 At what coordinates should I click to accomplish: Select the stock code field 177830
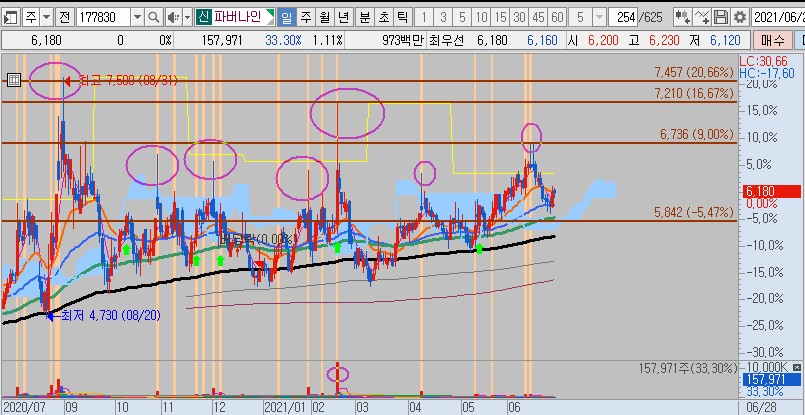click(x=104, y=17)
